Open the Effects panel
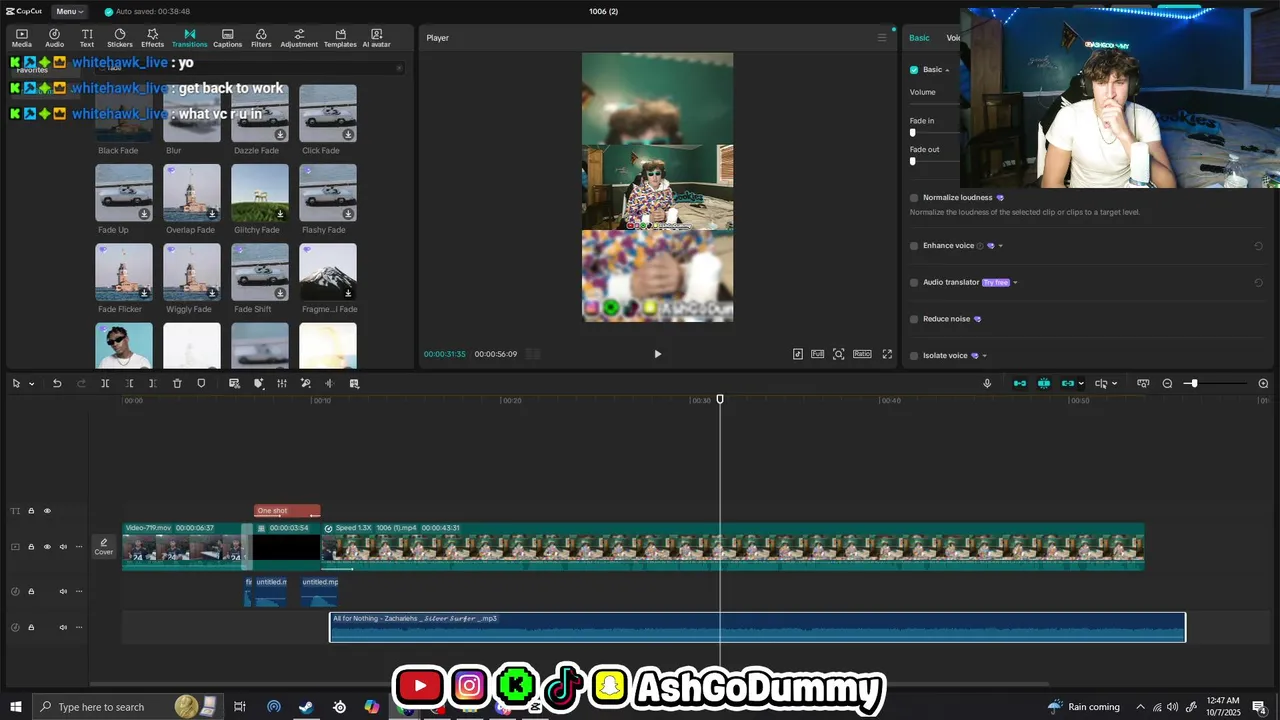 coord(152,38)
